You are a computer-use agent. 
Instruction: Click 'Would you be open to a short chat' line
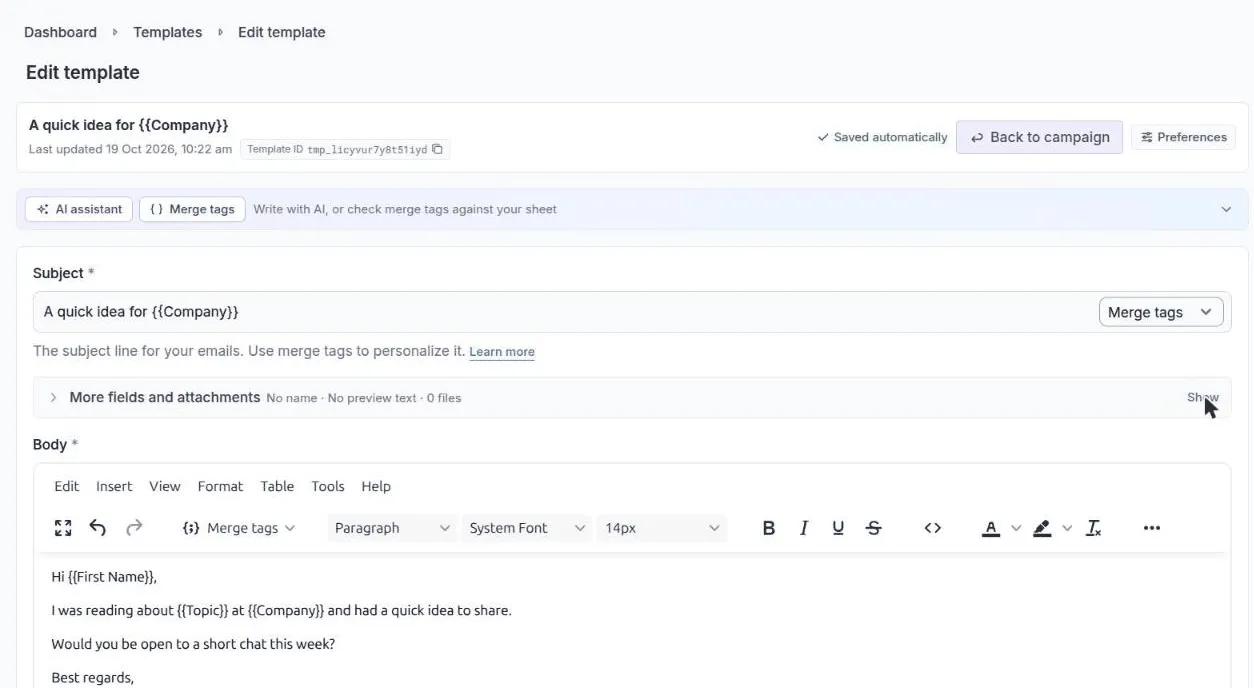coord(193,644)
